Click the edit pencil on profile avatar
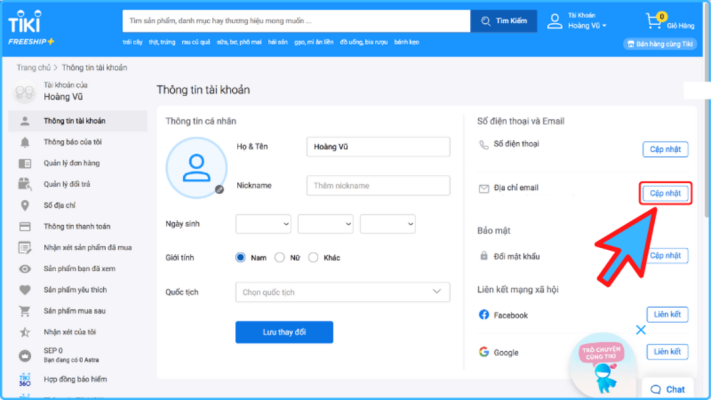This screenshot has width=711, height=400. (219, 188)
